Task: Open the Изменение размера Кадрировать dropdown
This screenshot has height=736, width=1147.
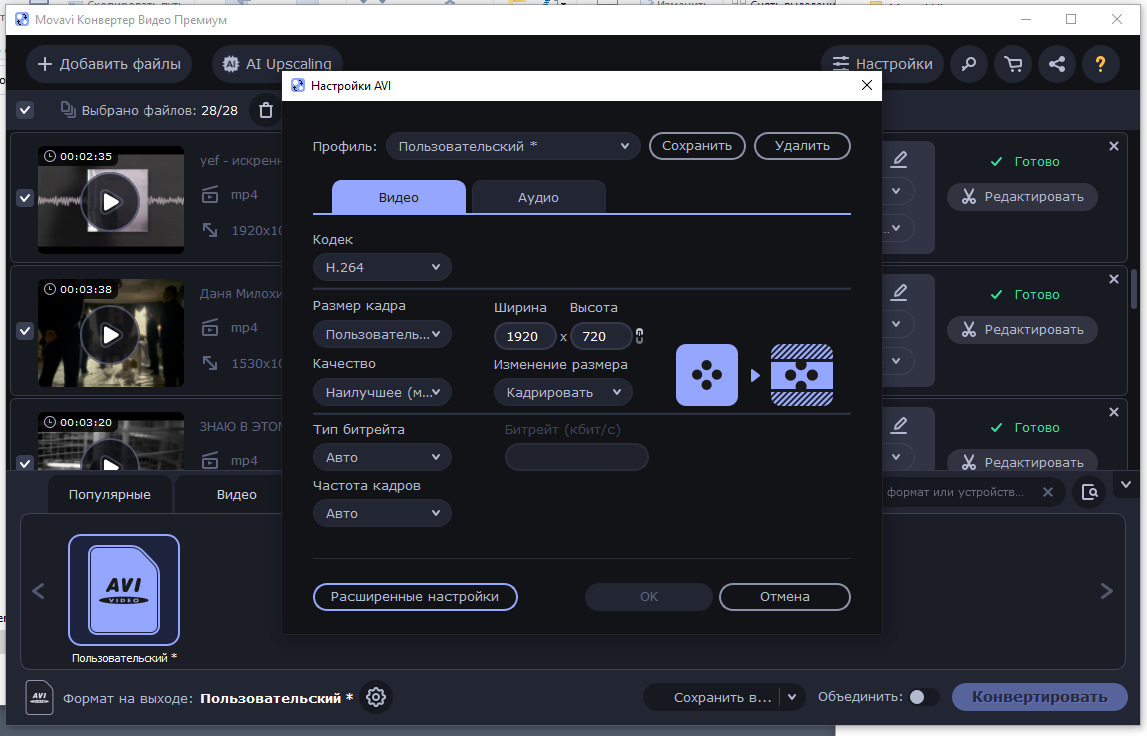Action: click(x=563, y=392)
